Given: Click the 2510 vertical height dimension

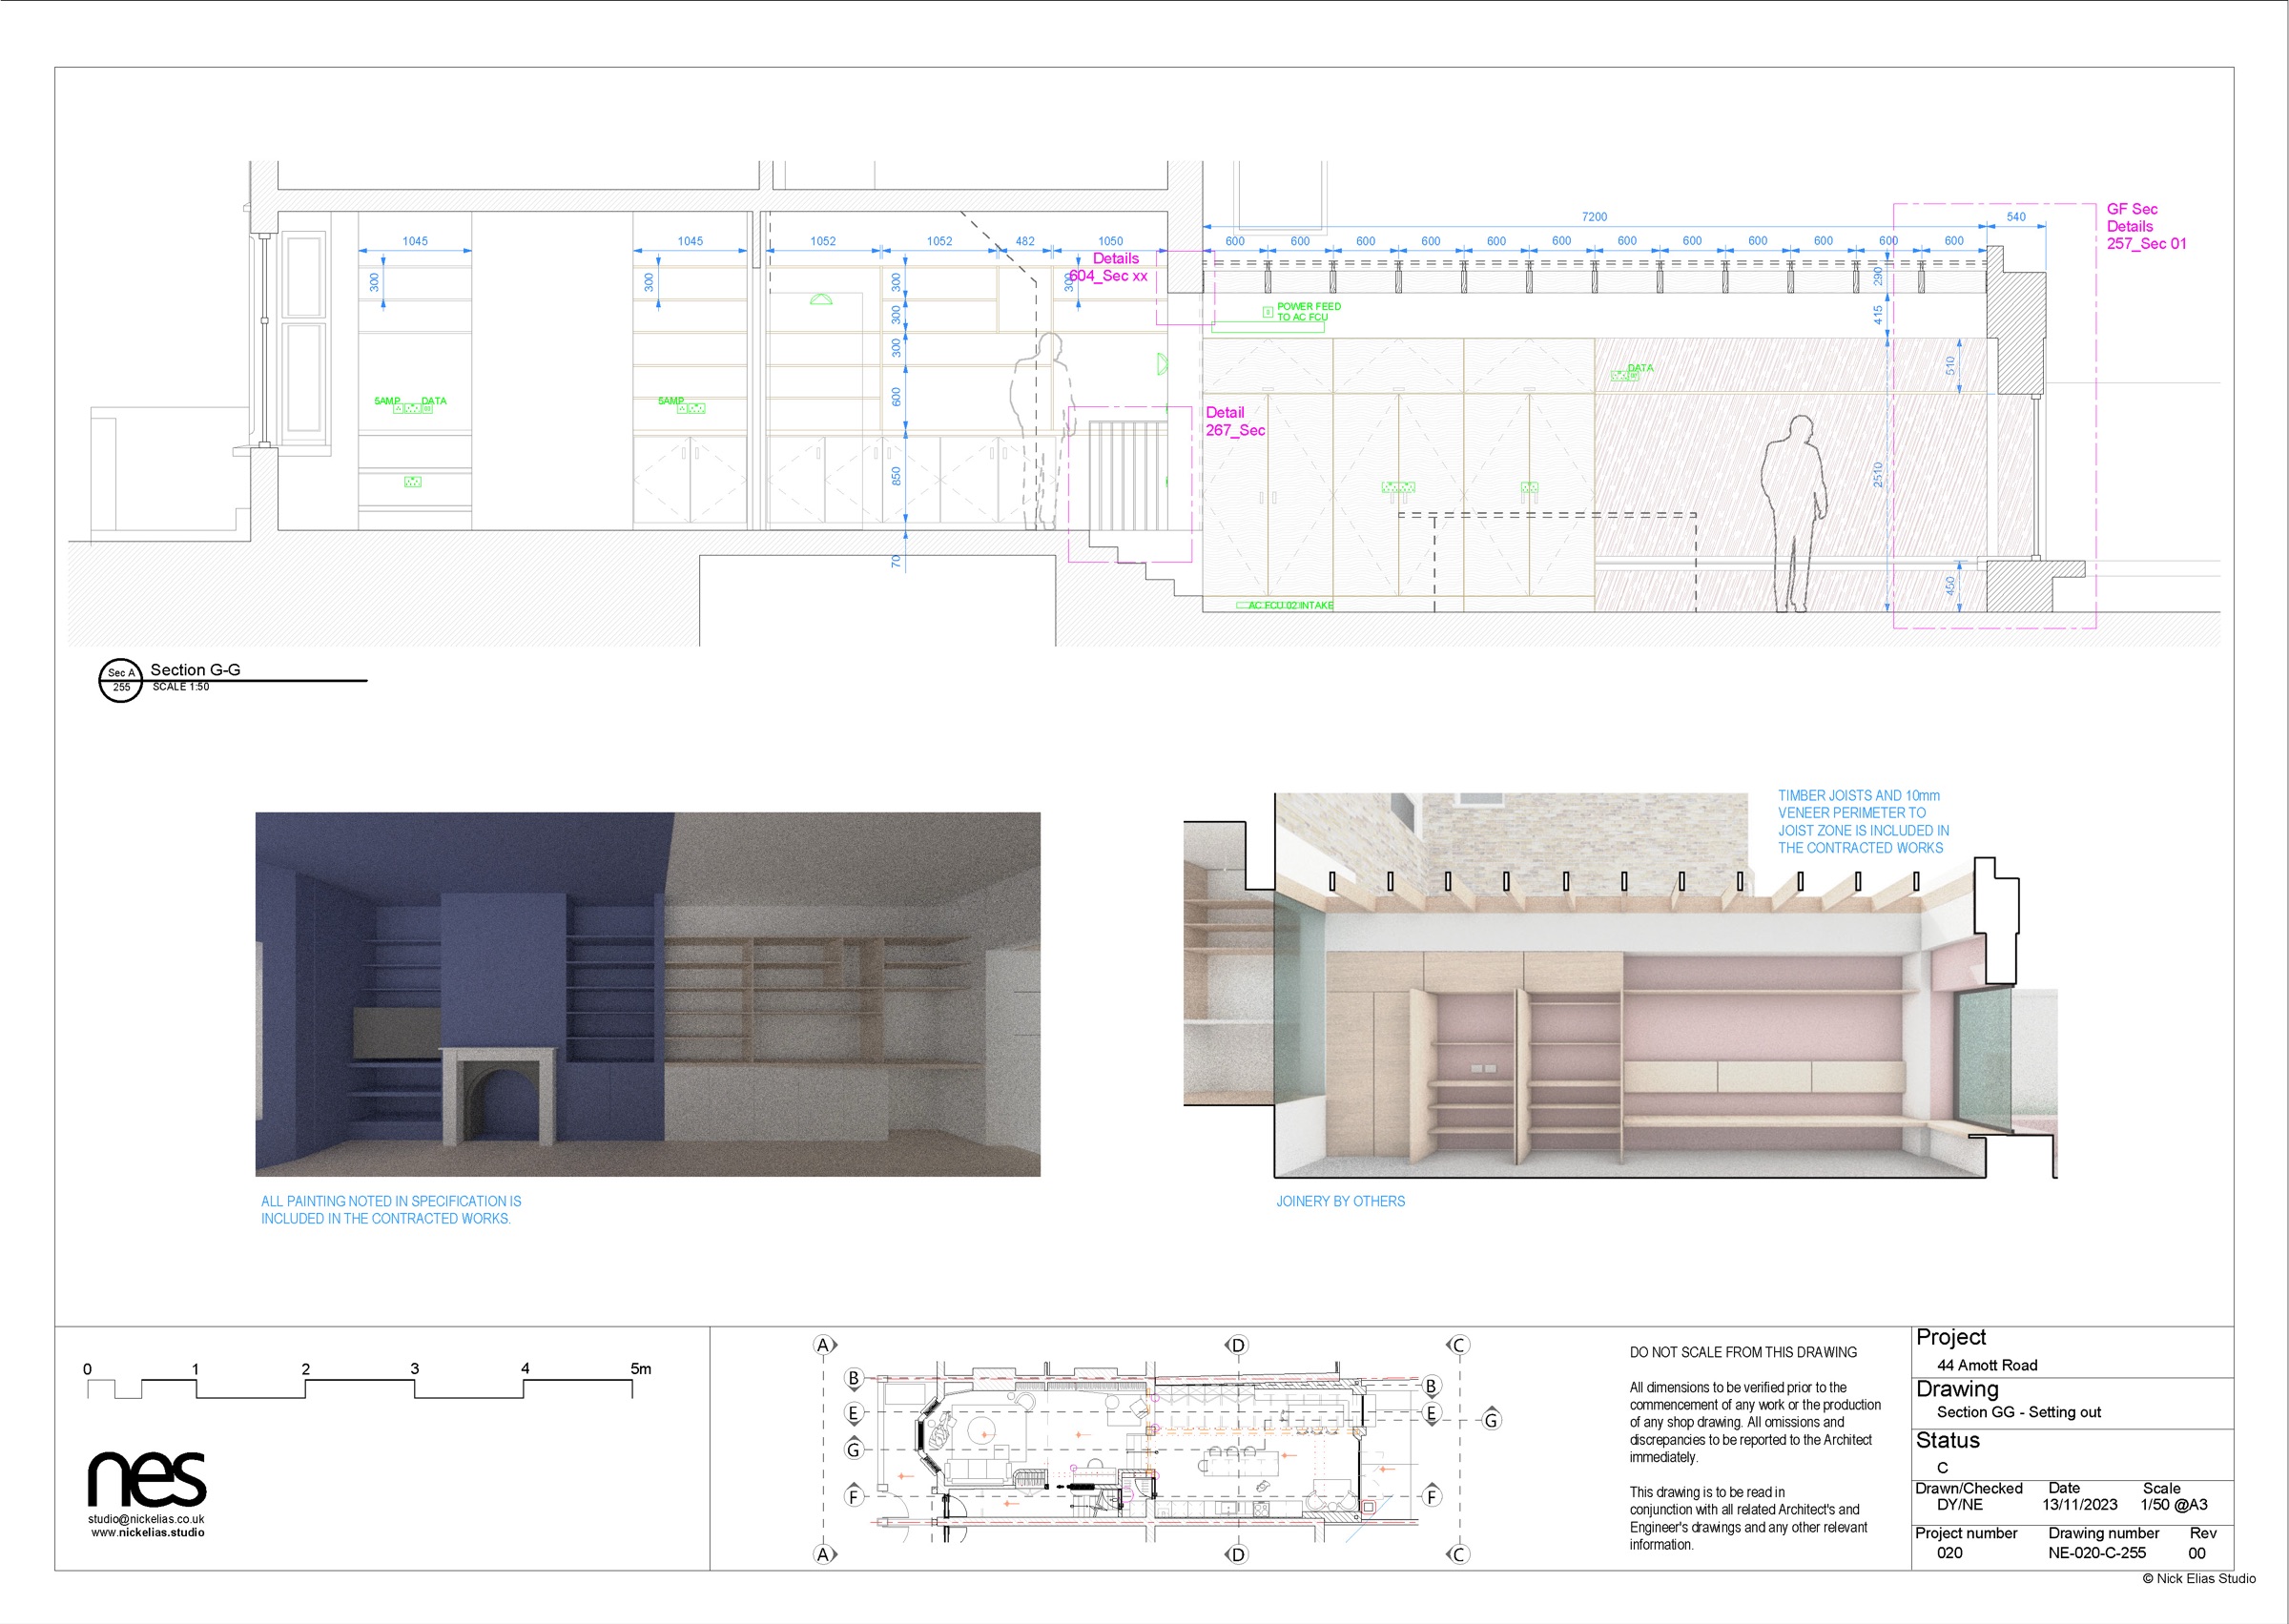Looking at the screenshot, I should [x=1877, y=474].
